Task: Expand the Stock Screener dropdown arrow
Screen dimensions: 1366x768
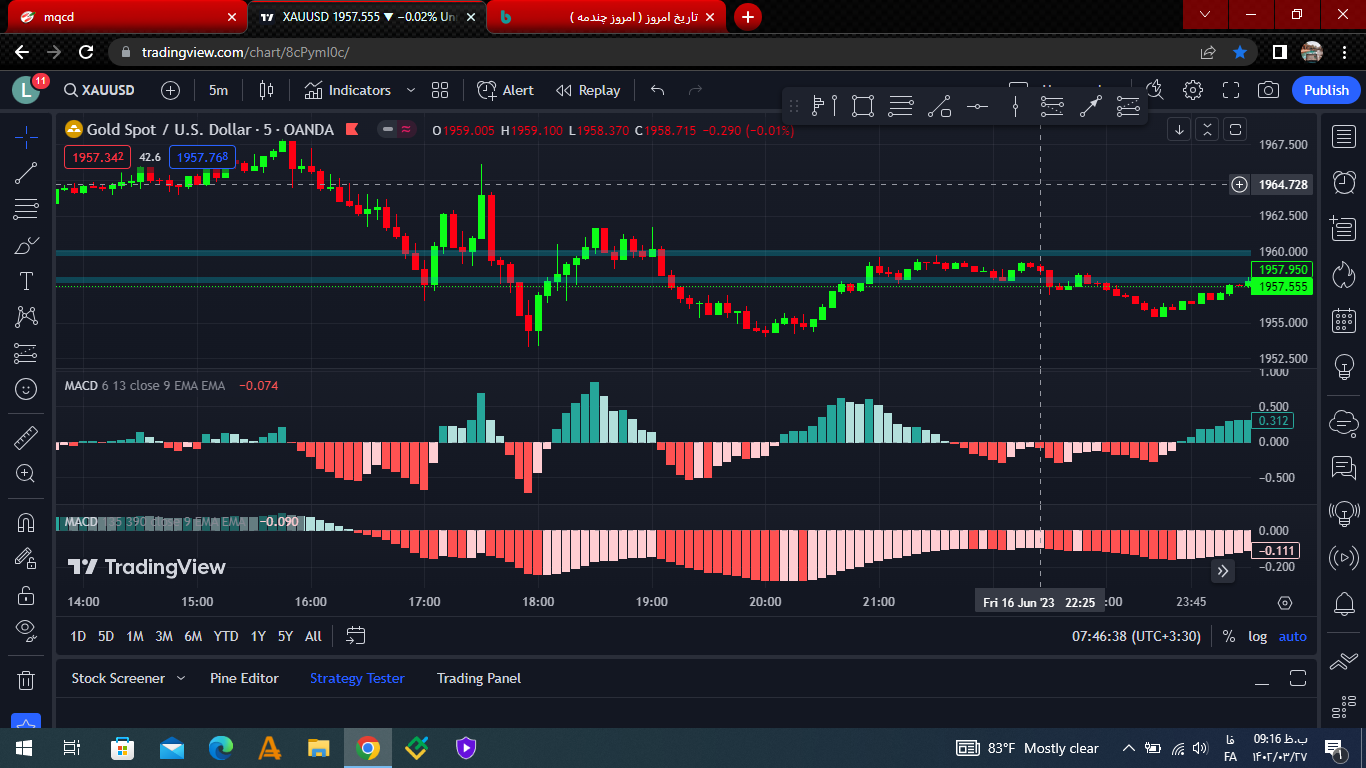Action: tap(181, 678)
